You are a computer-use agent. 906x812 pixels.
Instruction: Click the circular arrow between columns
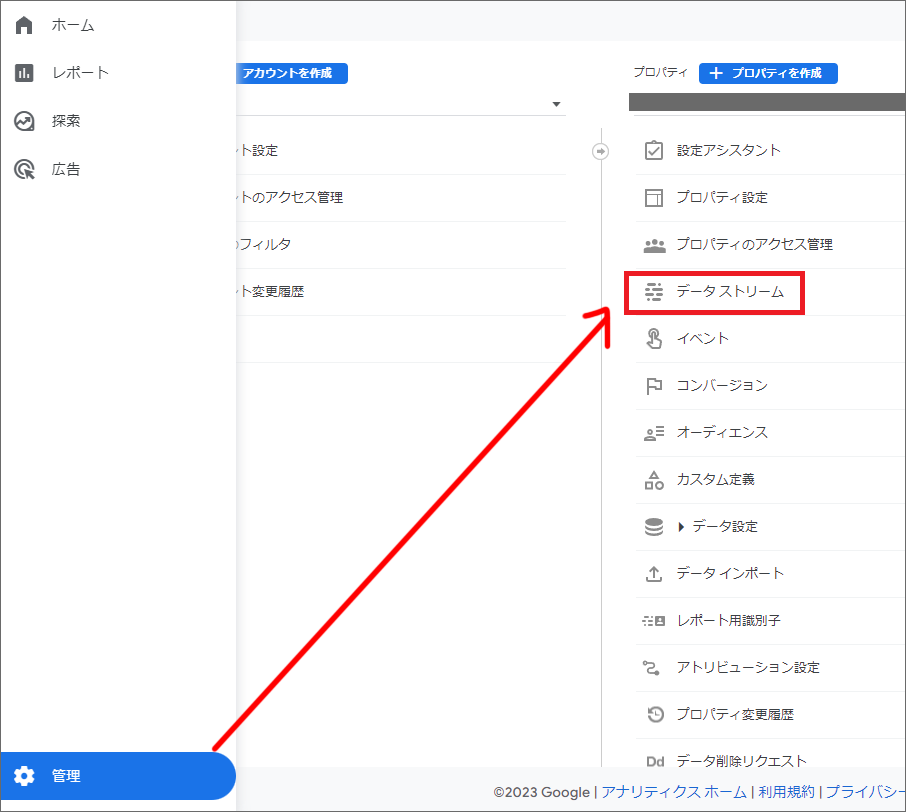pos(601,151)
